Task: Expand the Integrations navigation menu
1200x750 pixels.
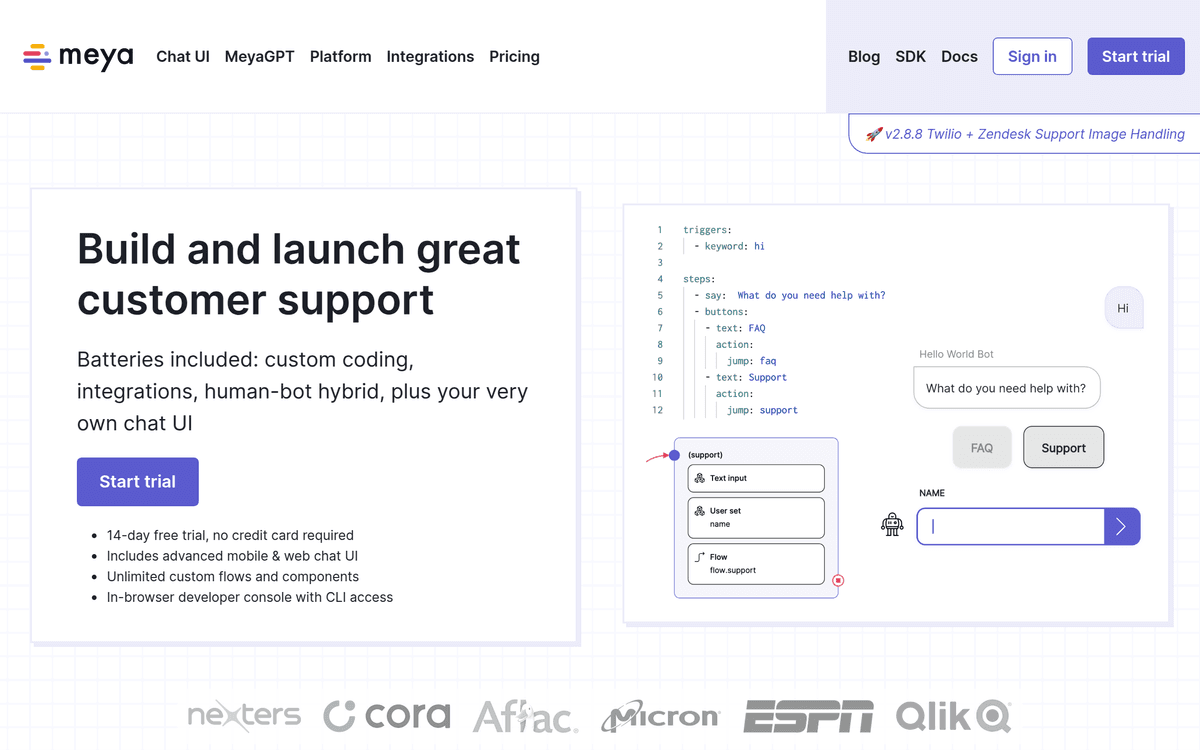Action: (x=430, y=57)
